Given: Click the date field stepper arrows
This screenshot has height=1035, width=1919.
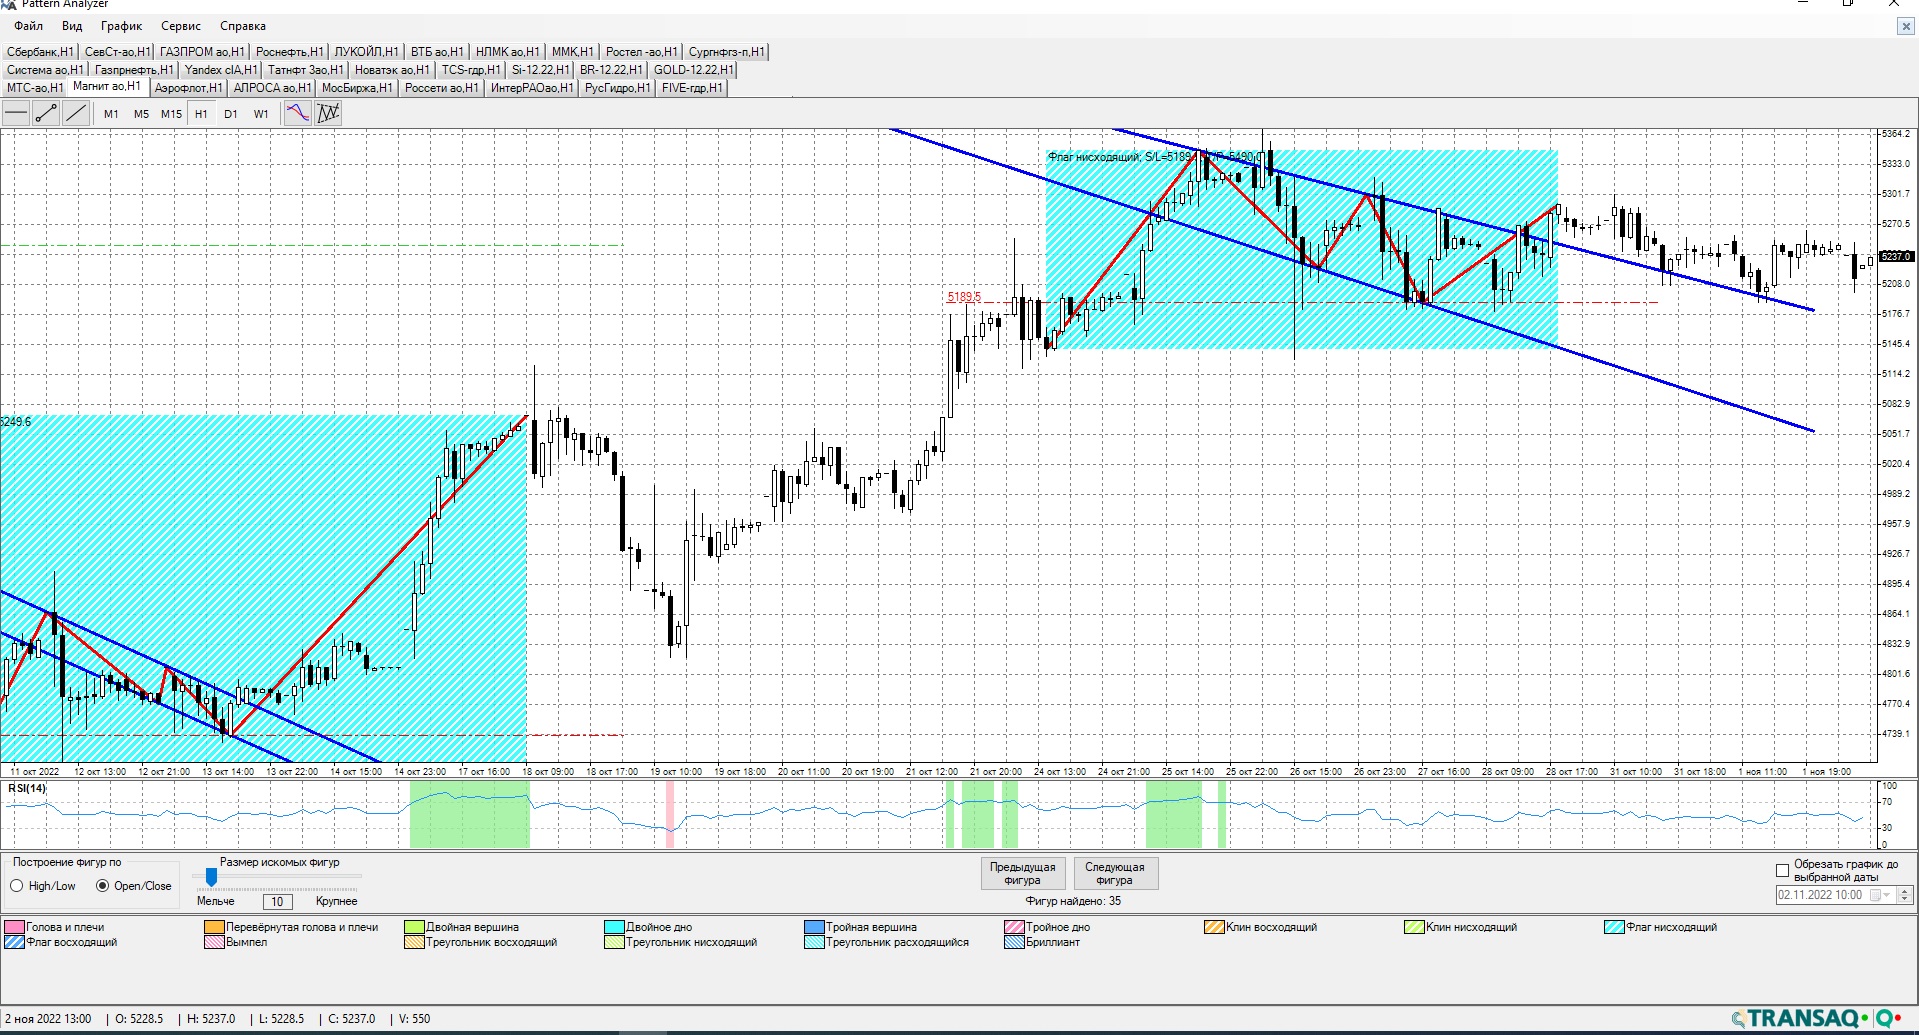Looking at the screenshot, I should tap(1904, 895).
